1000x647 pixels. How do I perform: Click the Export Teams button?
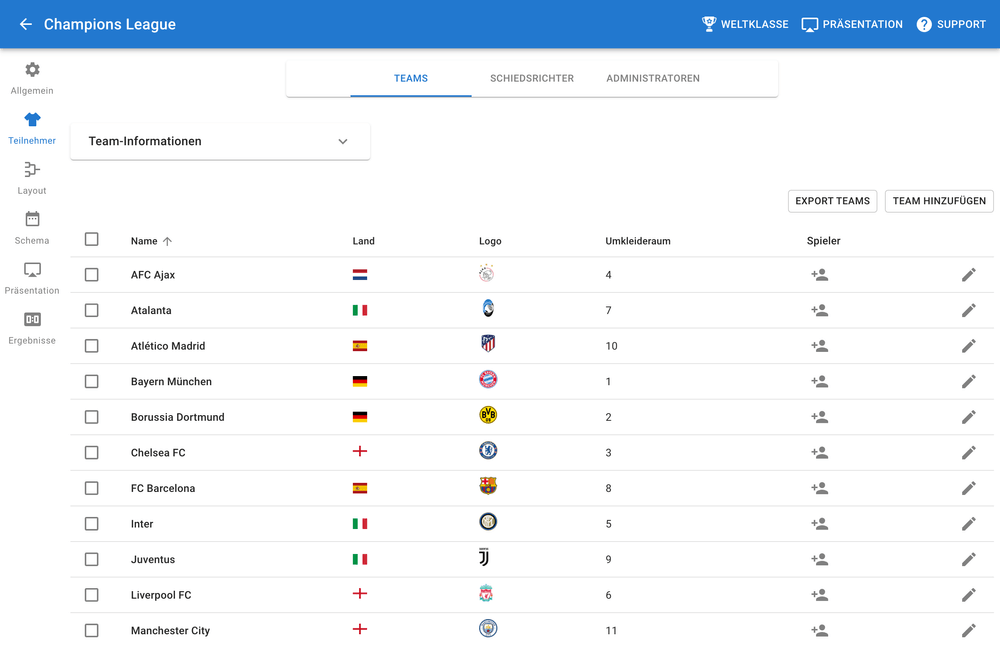[832, 201]
